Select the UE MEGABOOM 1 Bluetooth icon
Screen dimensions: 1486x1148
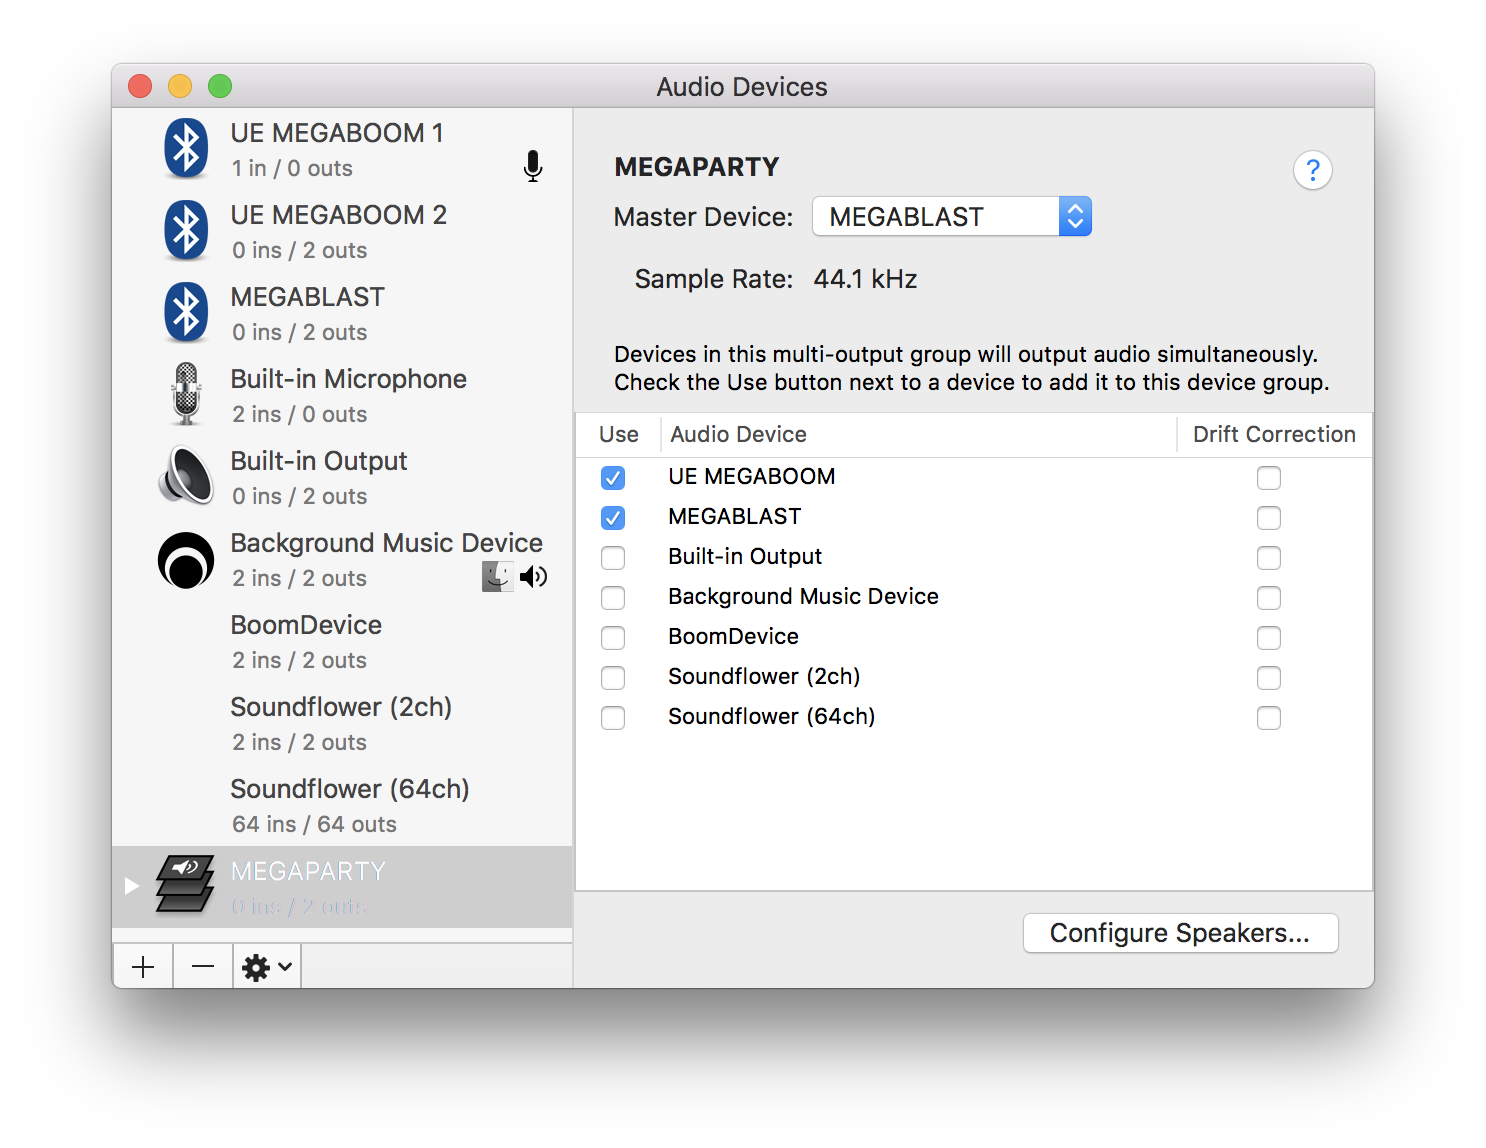pyautogui.click(x=186, y=149)
